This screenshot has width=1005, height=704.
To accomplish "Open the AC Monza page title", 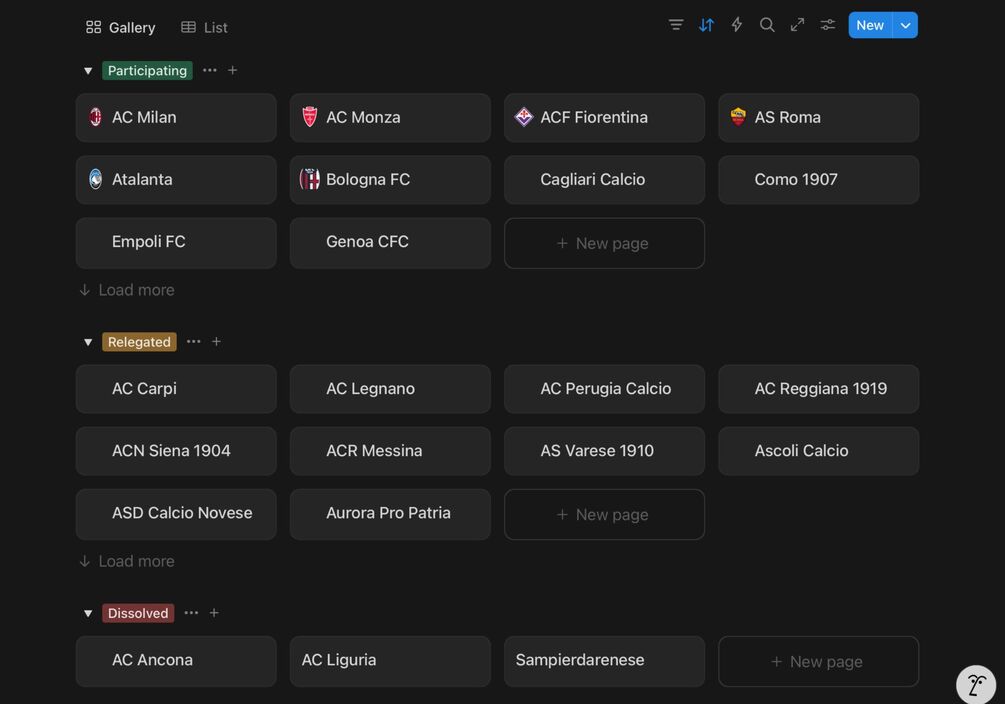I will (x=363, y=117).
